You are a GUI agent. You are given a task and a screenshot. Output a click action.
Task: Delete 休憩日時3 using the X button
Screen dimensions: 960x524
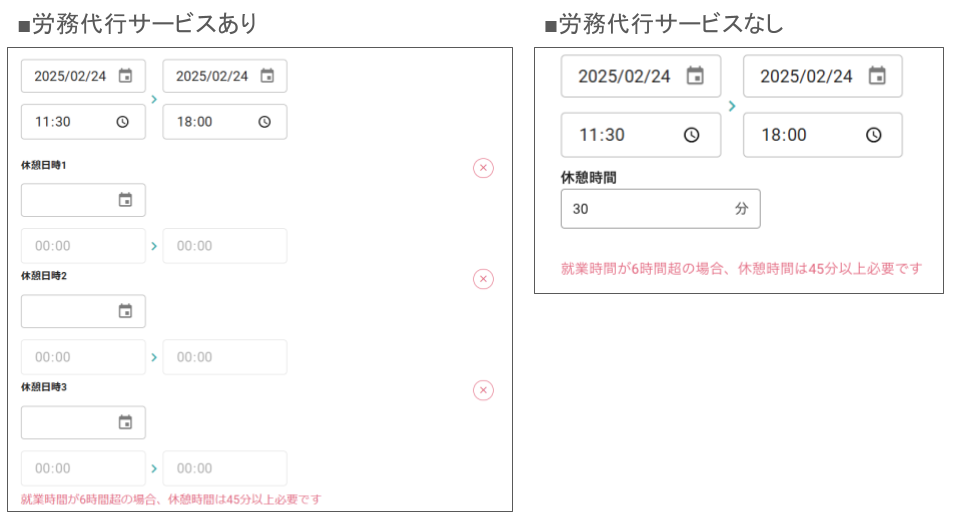[x=483, y=390]
